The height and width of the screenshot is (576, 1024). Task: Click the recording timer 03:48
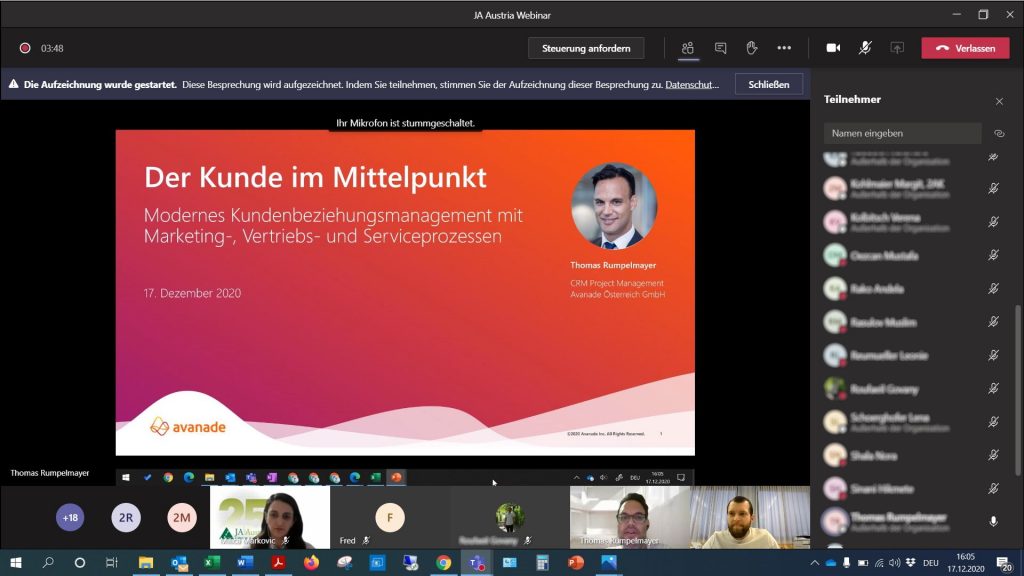pos(52,48)
